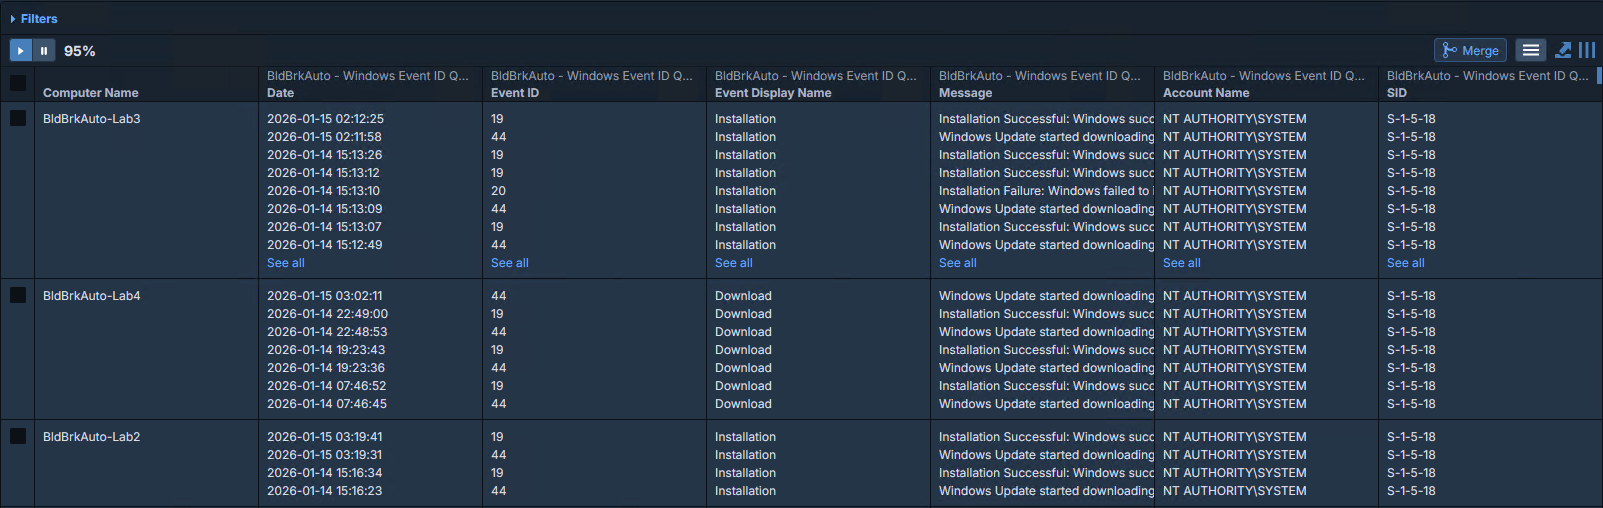Check the BldBrkAuto-Lab2 row checkbox

(18, 436)
